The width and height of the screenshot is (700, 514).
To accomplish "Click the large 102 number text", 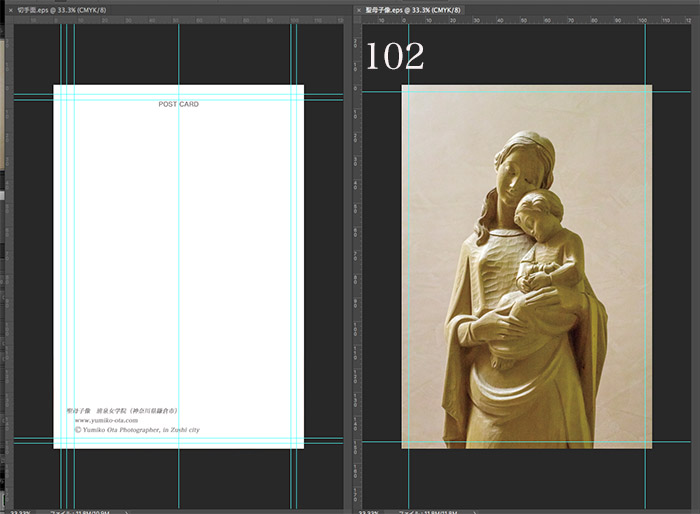I will click(x=395, y=56).
